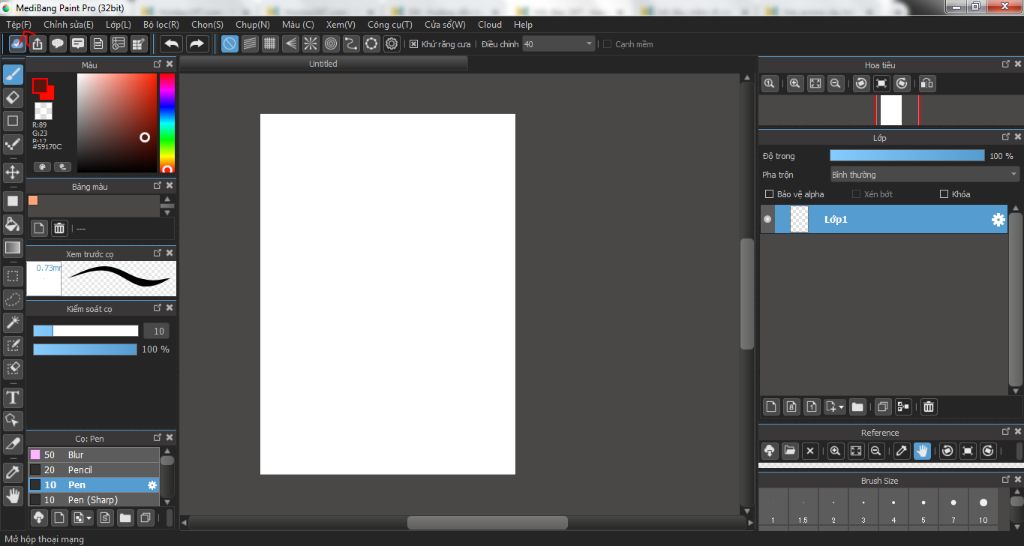
Task: Open the Lớp(L) menu
Action: (x=118, y=24)
